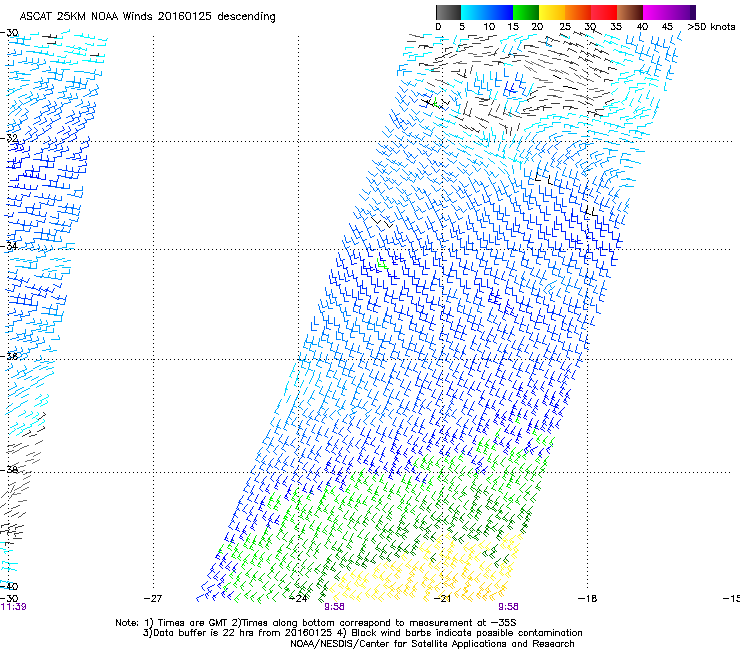Click the gray 0-5 knots legend segment
740x650 pixels.
448,12
